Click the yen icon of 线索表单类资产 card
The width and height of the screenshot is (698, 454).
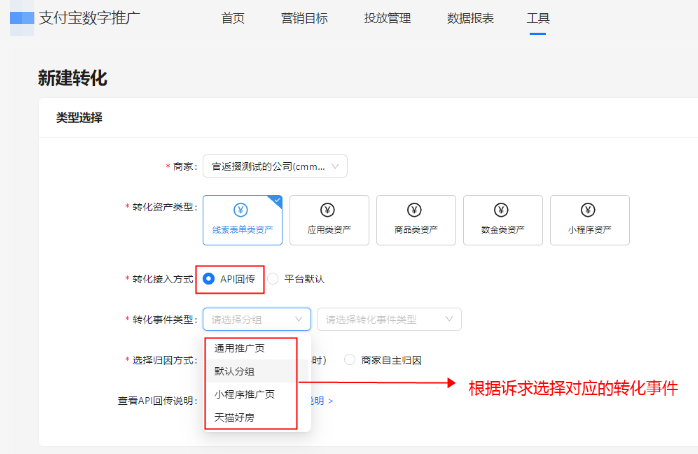tap(241, 210)
